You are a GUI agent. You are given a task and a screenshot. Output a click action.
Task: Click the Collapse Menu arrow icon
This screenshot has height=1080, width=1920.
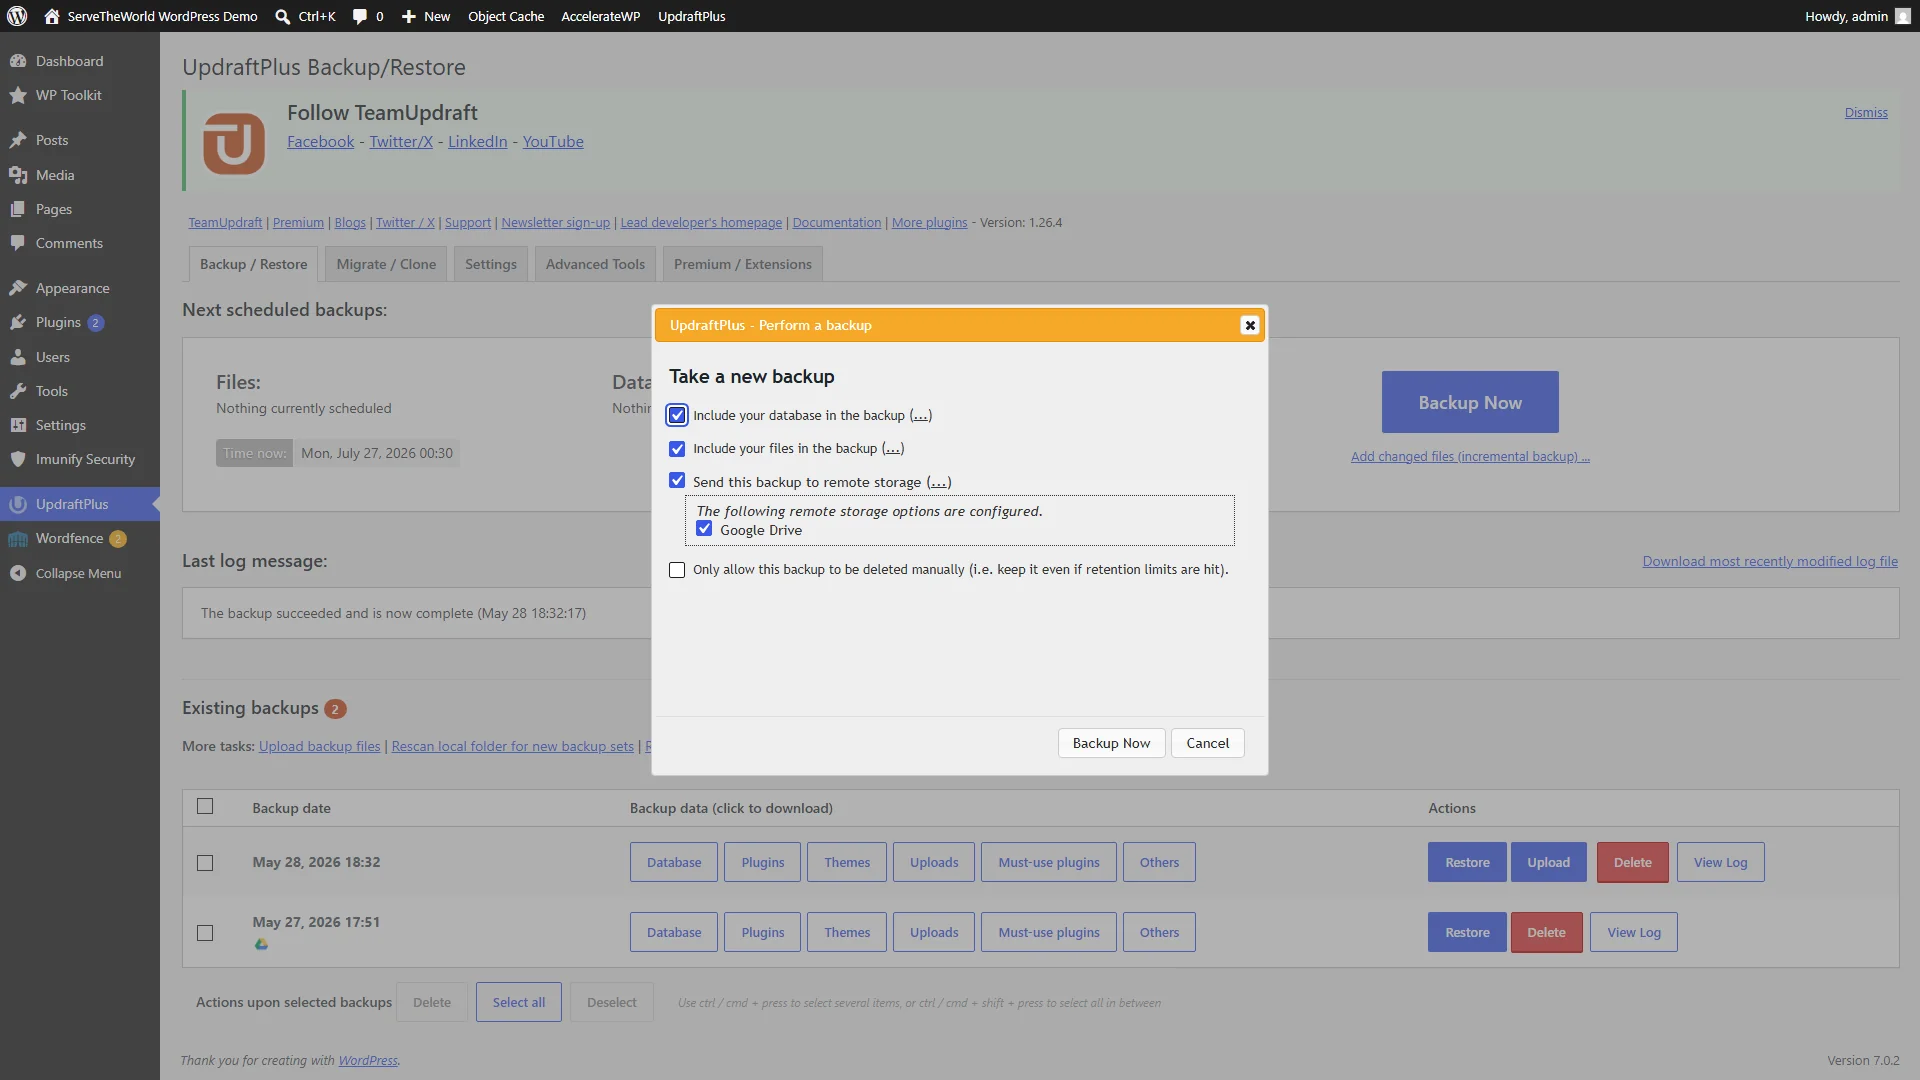coord(18,573)
